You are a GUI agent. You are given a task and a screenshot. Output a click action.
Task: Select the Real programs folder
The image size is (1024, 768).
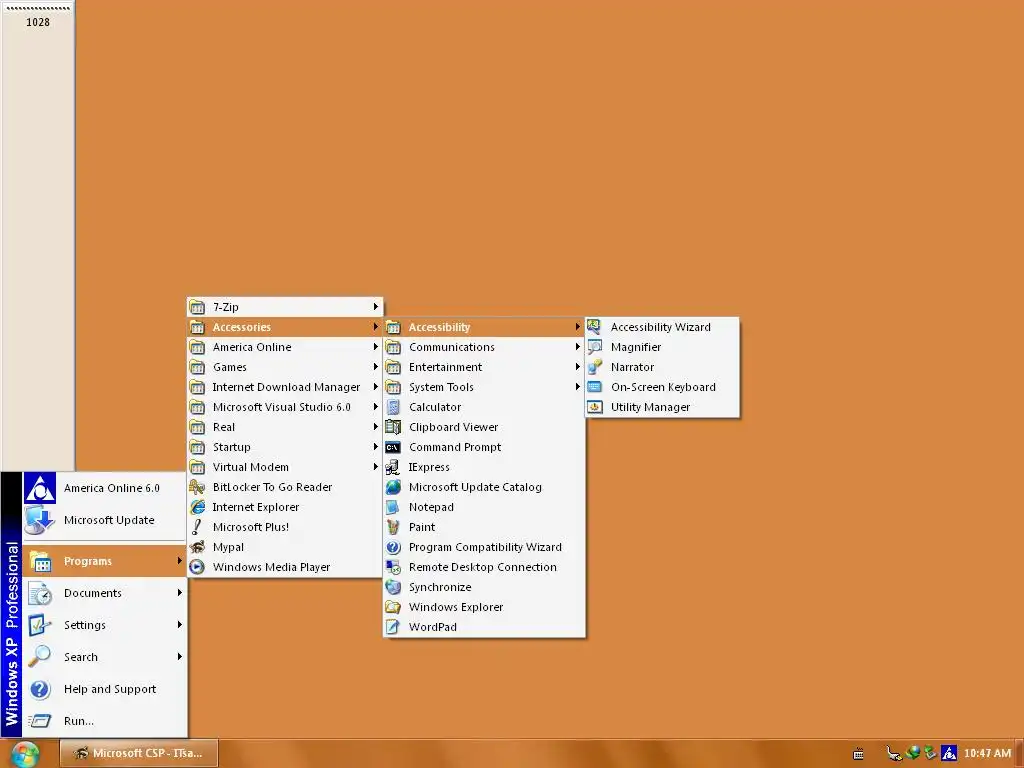(x=285, y=427)
